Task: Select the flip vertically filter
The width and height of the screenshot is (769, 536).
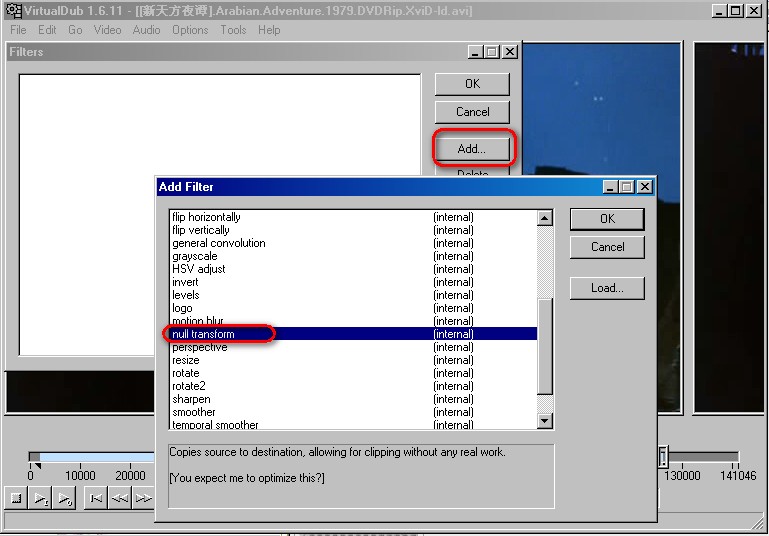Action: click(353, 230)
